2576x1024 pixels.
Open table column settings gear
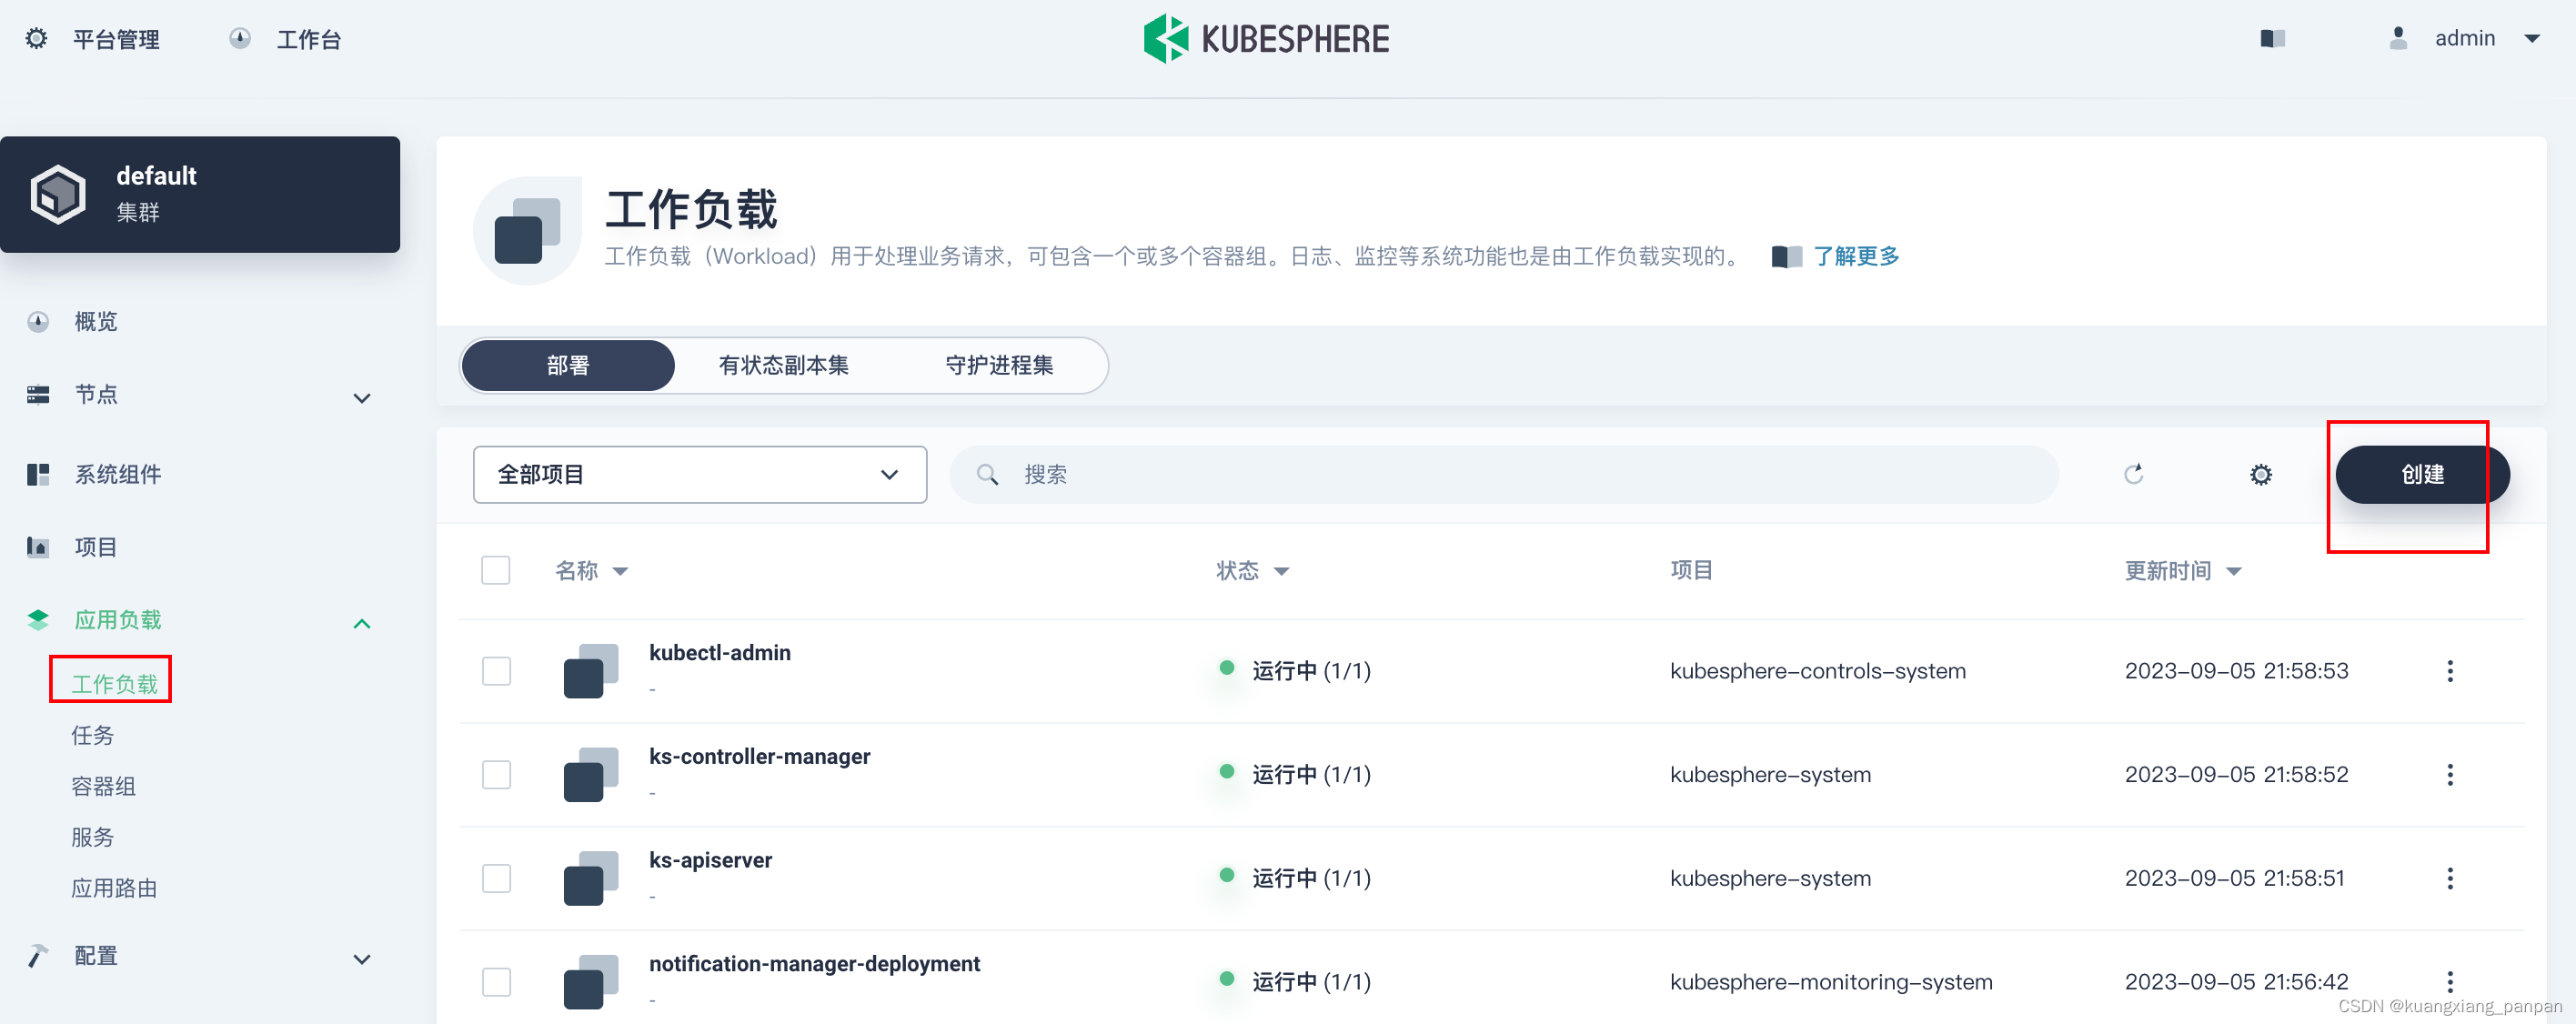click(x=2261, y=474)
